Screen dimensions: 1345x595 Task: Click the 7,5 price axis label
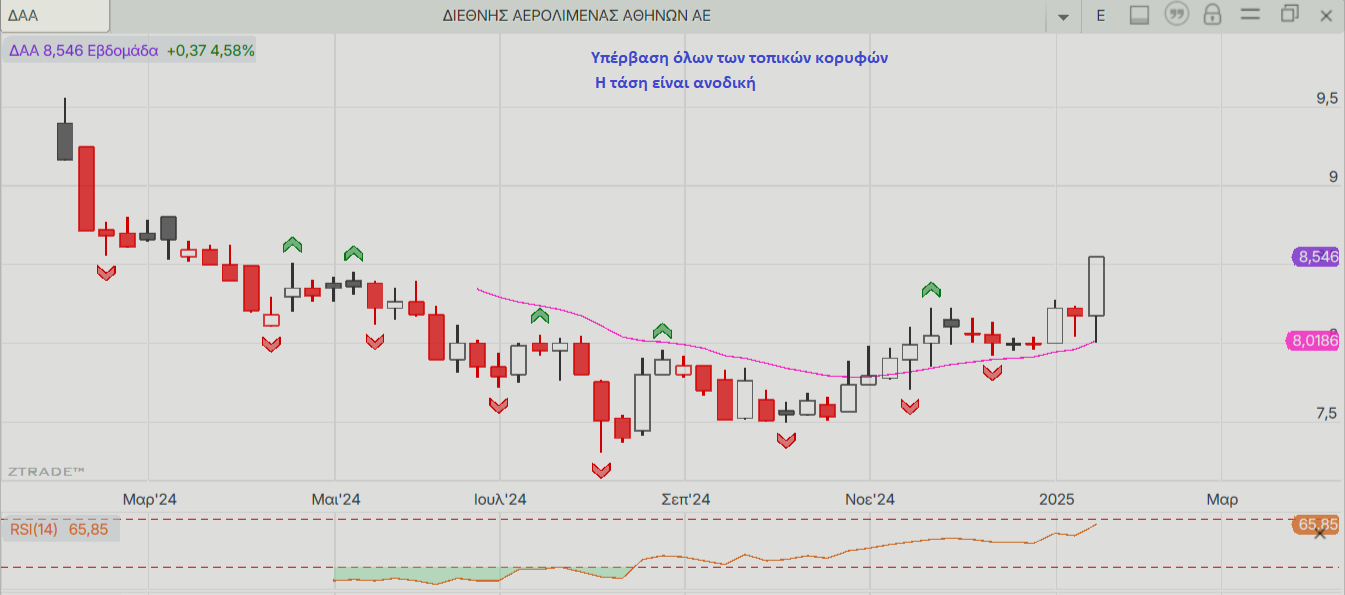coord(1326,414)
